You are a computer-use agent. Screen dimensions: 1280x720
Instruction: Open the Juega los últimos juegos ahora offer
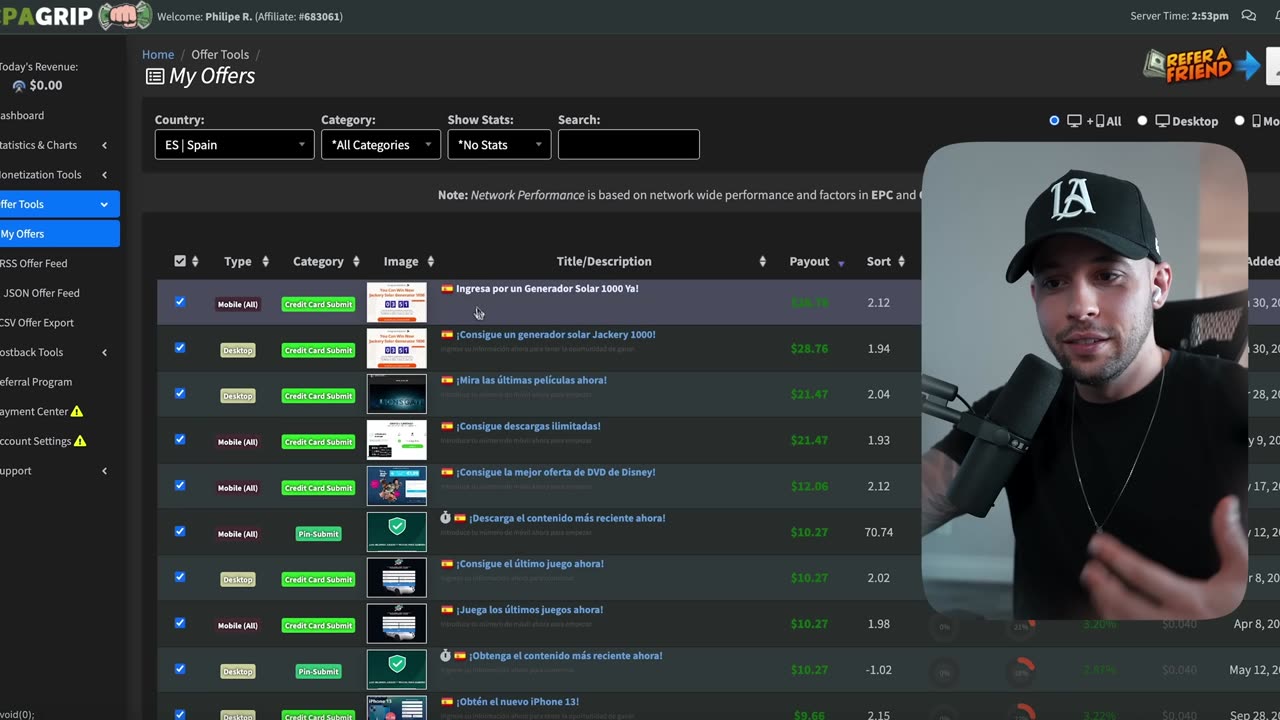[530, 610]
